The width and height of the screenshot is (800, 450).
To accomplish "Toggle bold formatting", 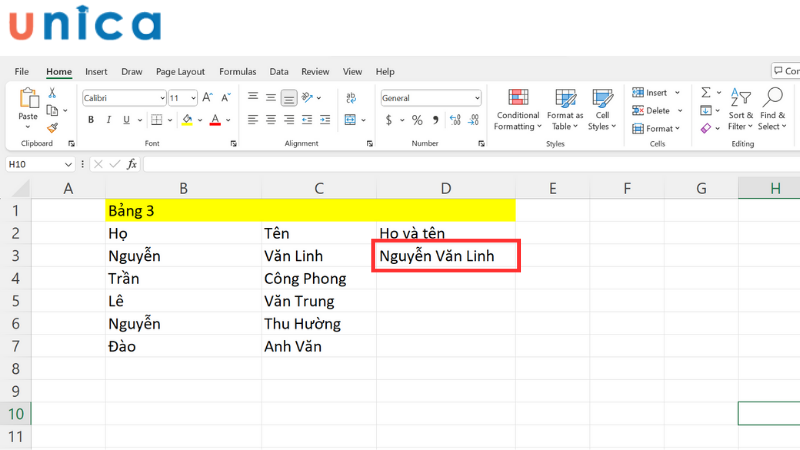I will [91, 120].
